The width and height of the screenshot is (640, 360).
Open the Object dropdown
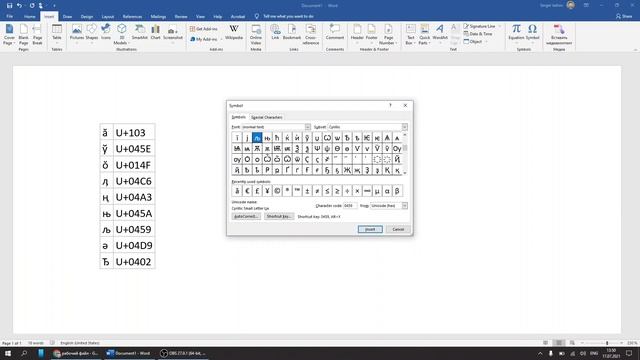click(x=486, y=42)
